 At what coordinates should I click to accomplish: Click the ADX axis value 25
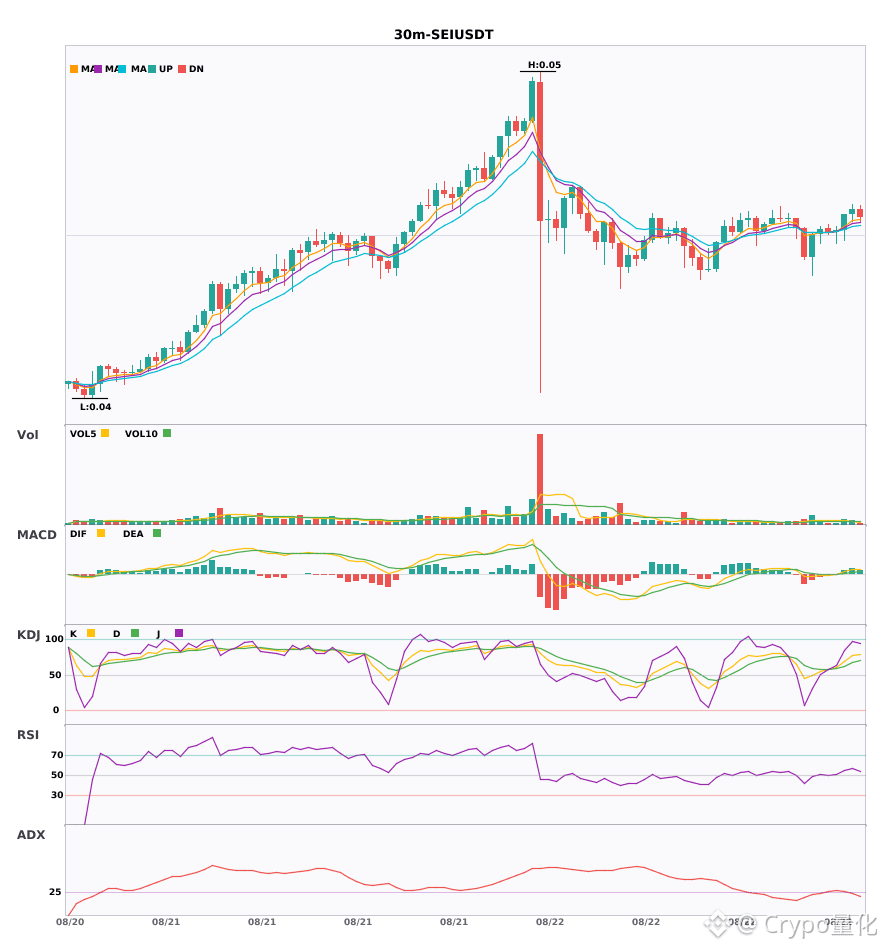pos(55,892)
